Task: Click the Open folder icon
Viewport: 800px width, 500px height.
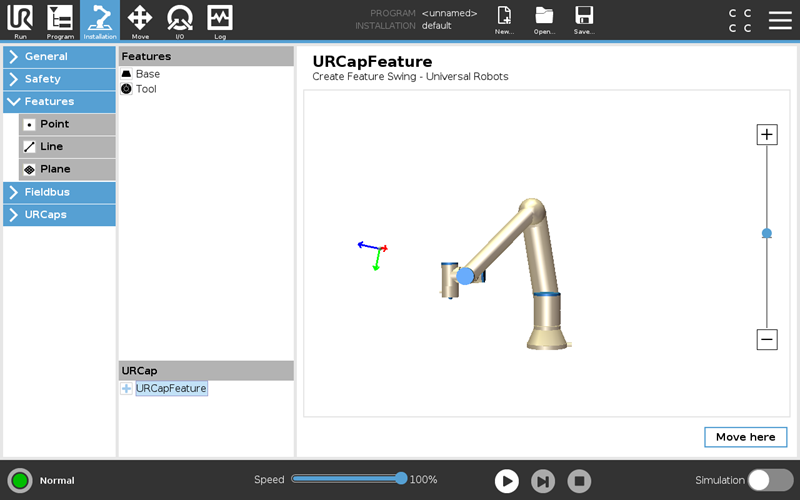Action: [x=544, y=20]
